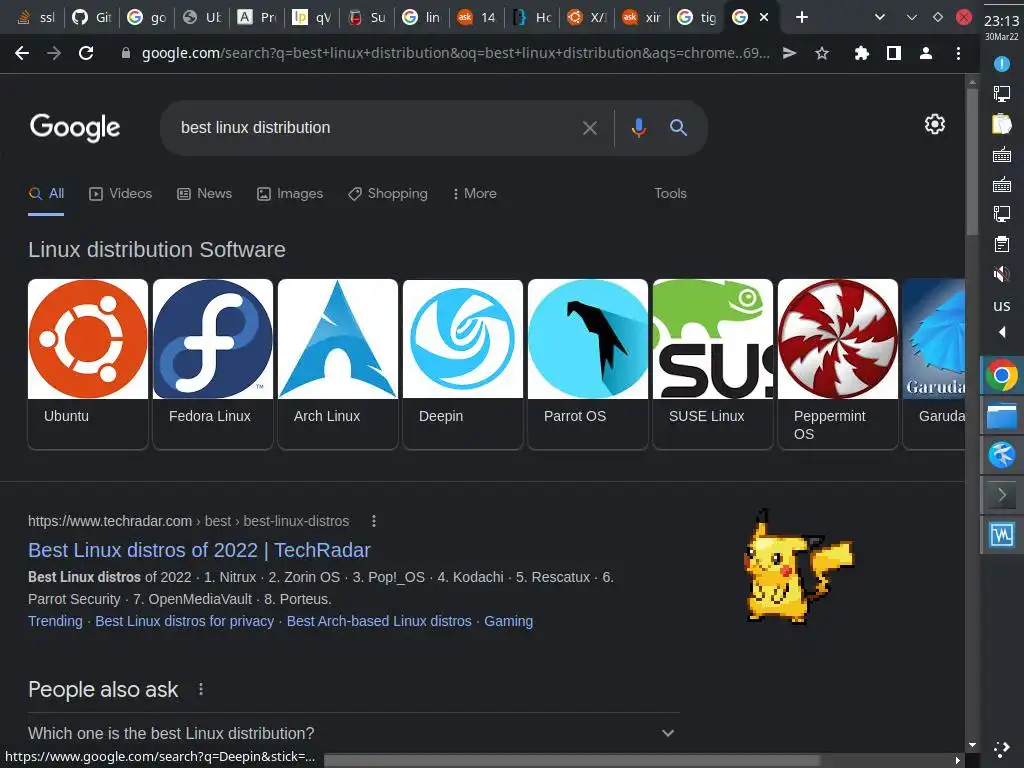The image size is (1024, 768).
Task: Switch to the 'lin' Google tab
Action: [x=421, y=18]
